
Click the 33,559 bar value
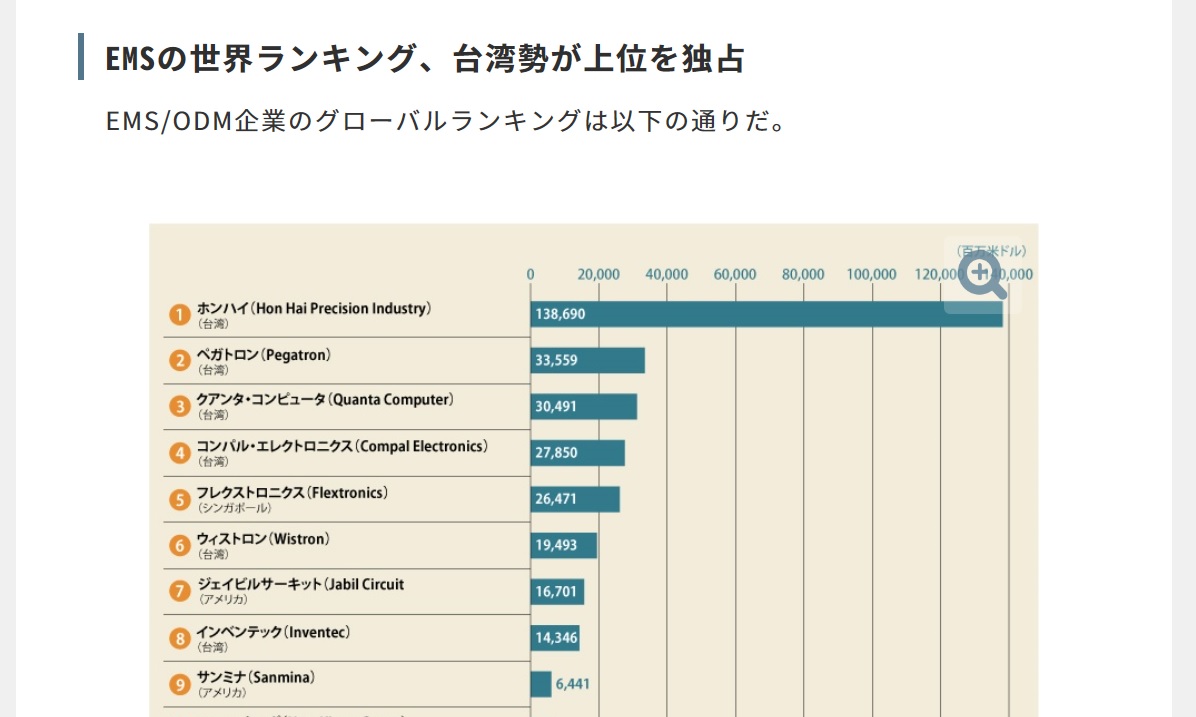click(x=556, y=360)
